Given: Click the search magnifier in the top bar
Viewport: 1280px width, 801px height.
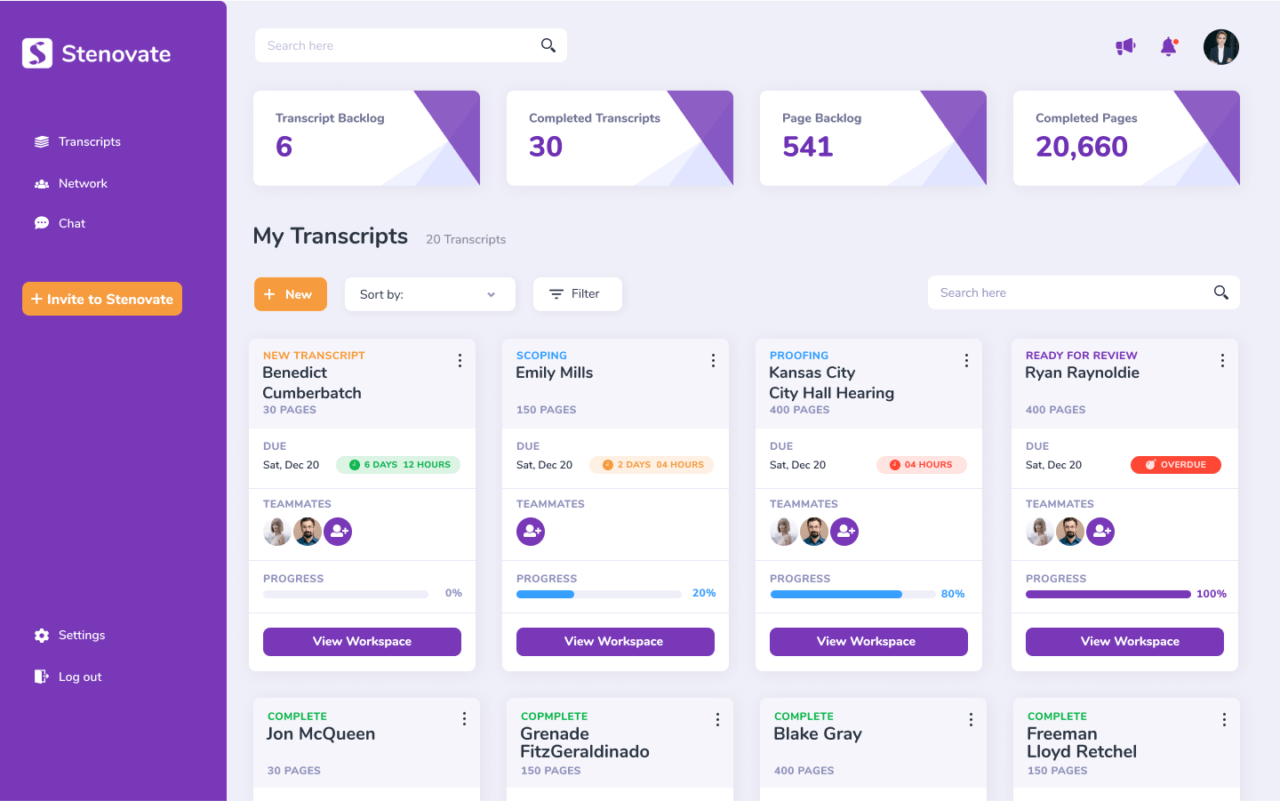Looking at the screenshot, I should click(x=548, y=45).
